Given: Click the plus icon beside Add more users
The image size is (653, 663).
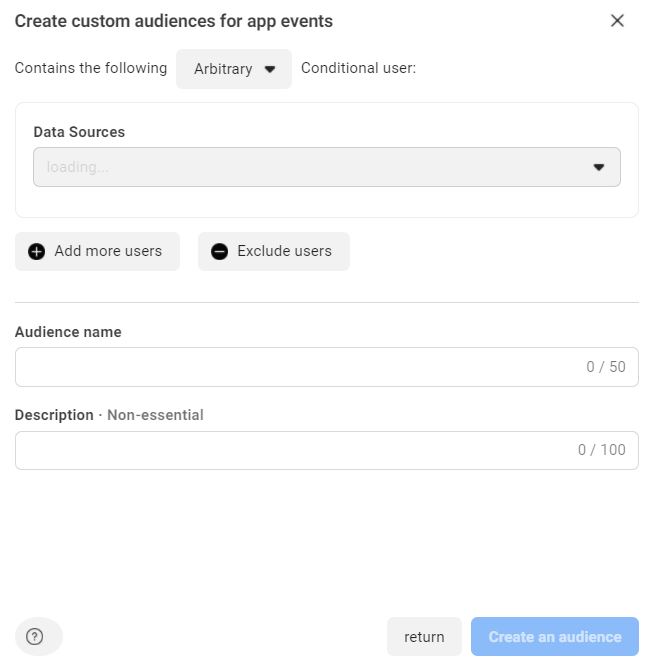Looking at the screenshot, I should click(x=37, y=252).
